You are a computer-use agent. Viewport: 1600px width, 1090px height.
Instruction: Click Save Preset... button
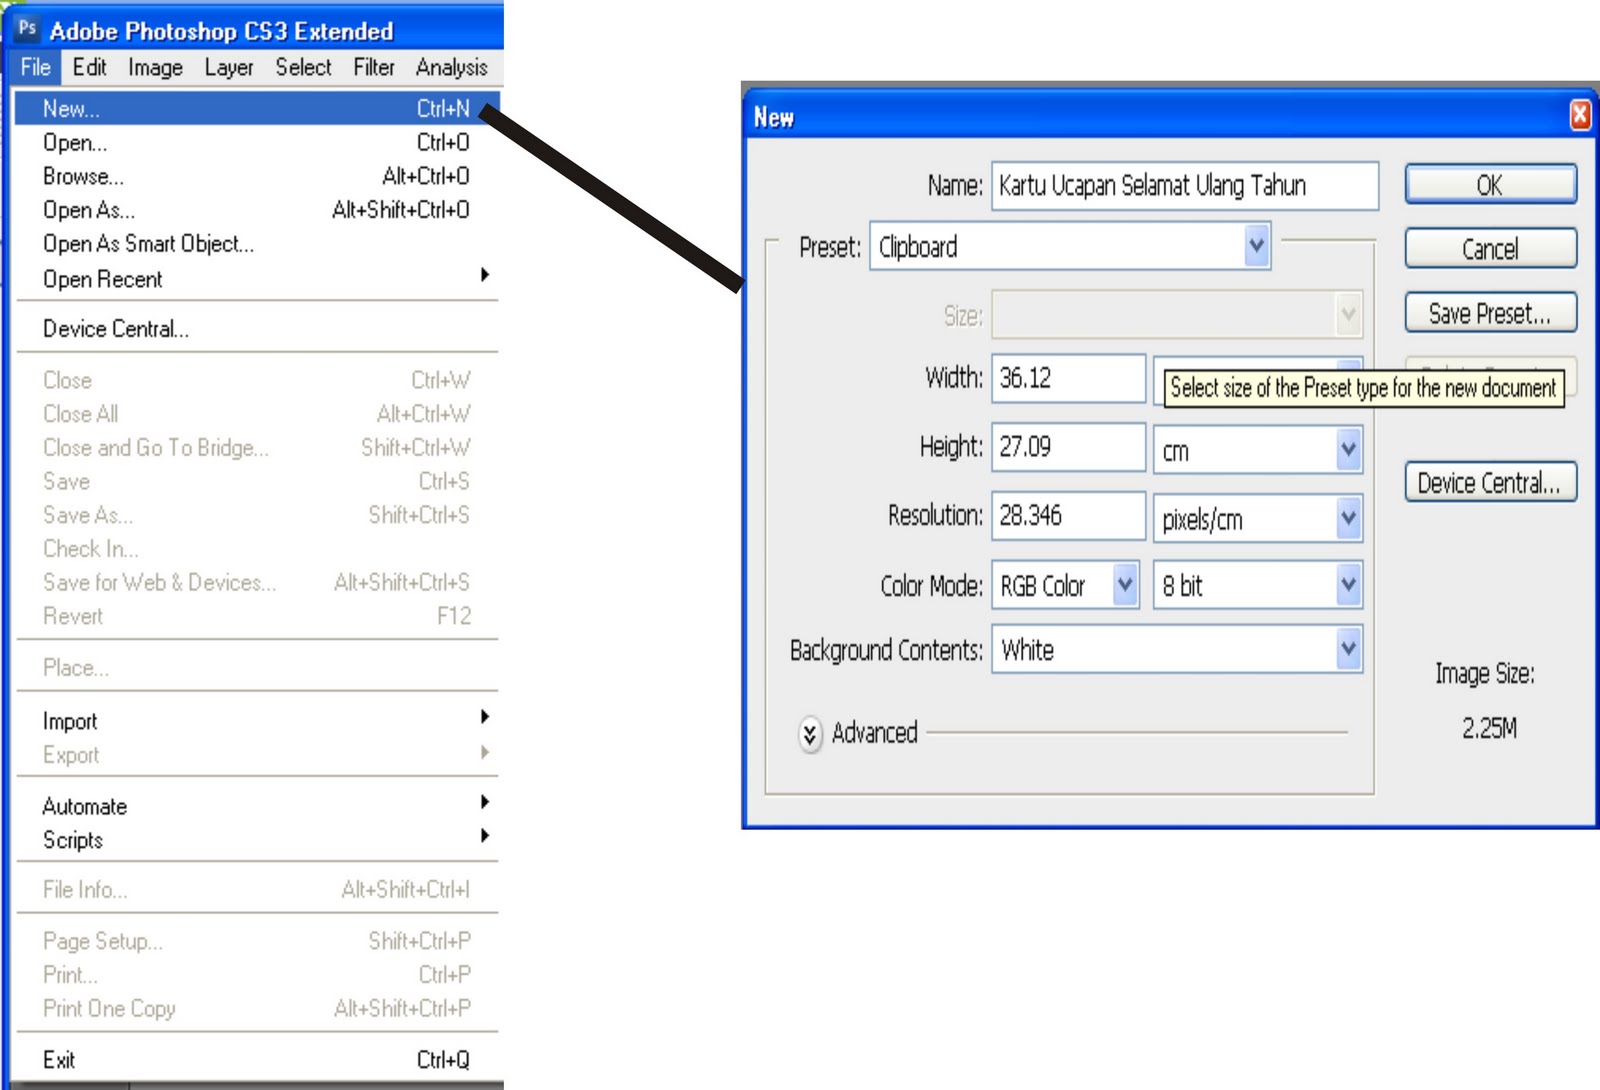(x=1490, y=312)
